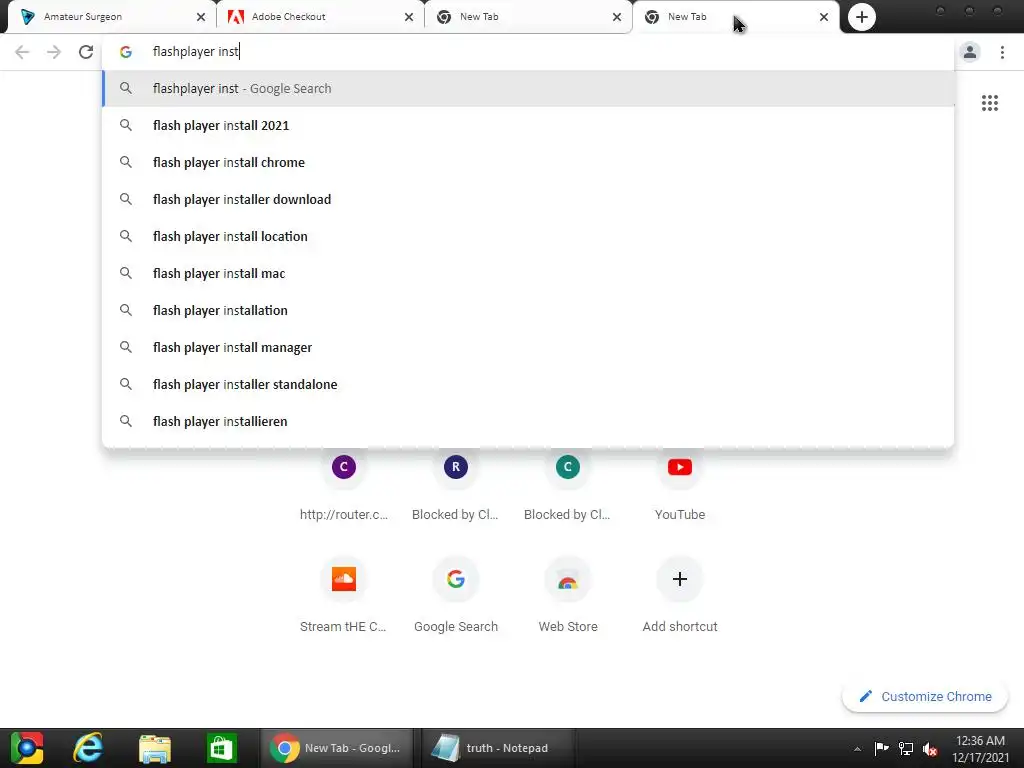Select 'flashplayer inst - Google Search' suggestion
Screen dimensions: 1024x768
click(x=528, y=88)
